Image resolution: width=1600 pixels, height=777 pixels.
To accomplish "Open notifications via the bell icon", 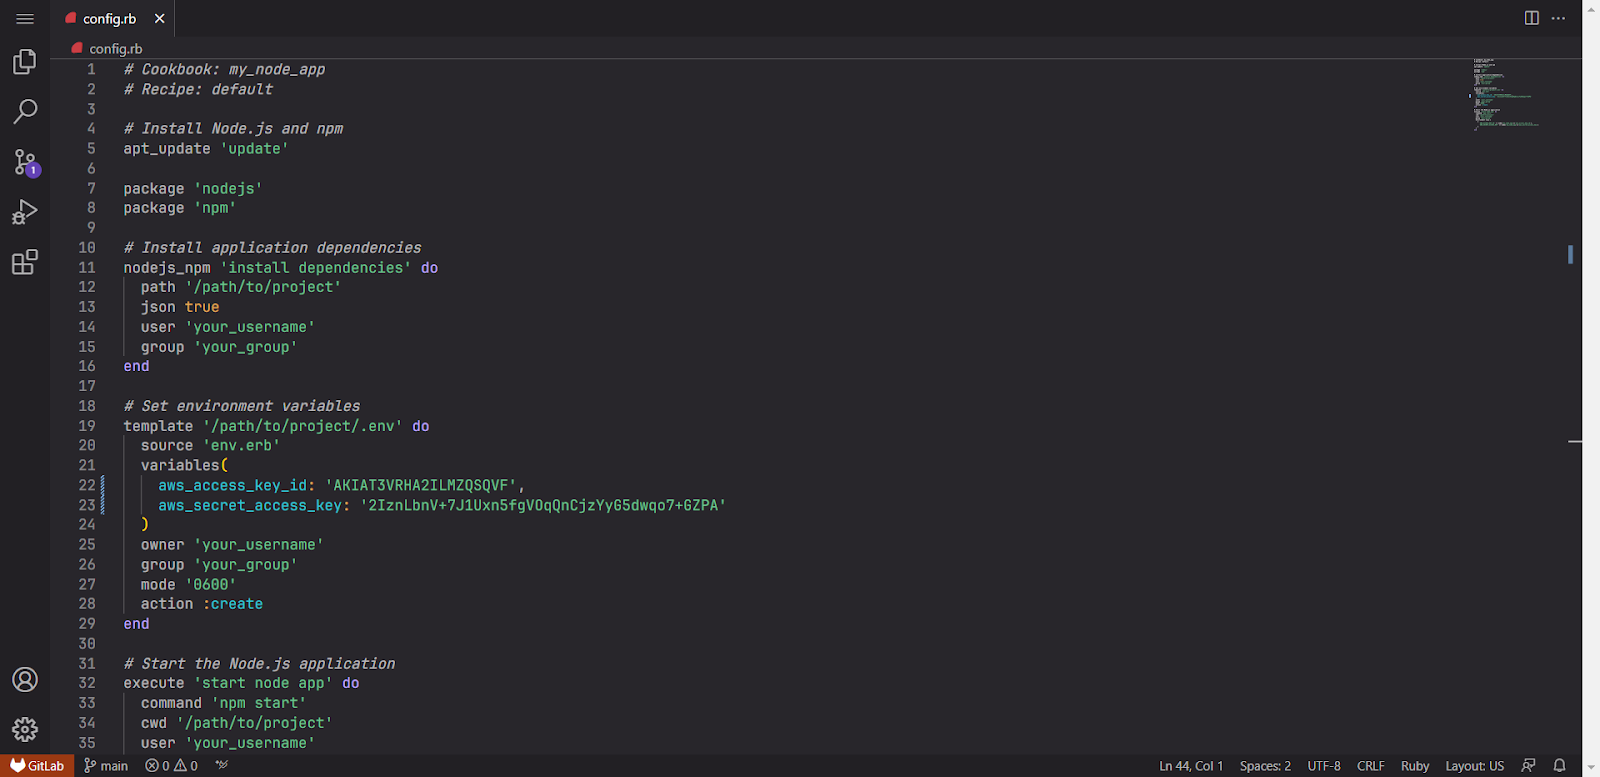I will click(x=1559, y=766).
